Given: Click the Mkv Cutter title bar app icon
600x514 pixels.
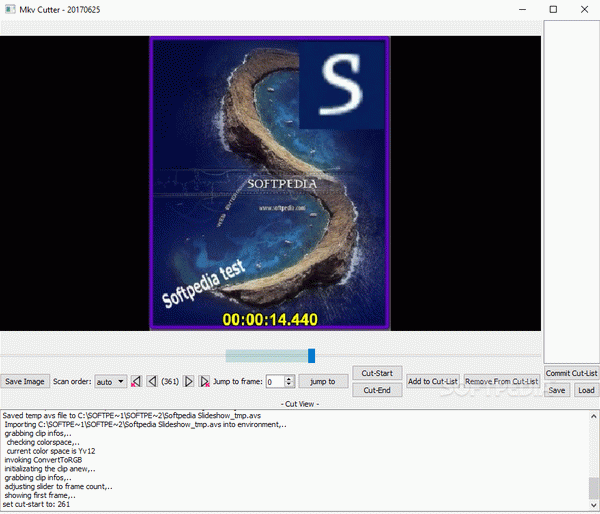Looking at the screenshot, I should coord(10,9).
